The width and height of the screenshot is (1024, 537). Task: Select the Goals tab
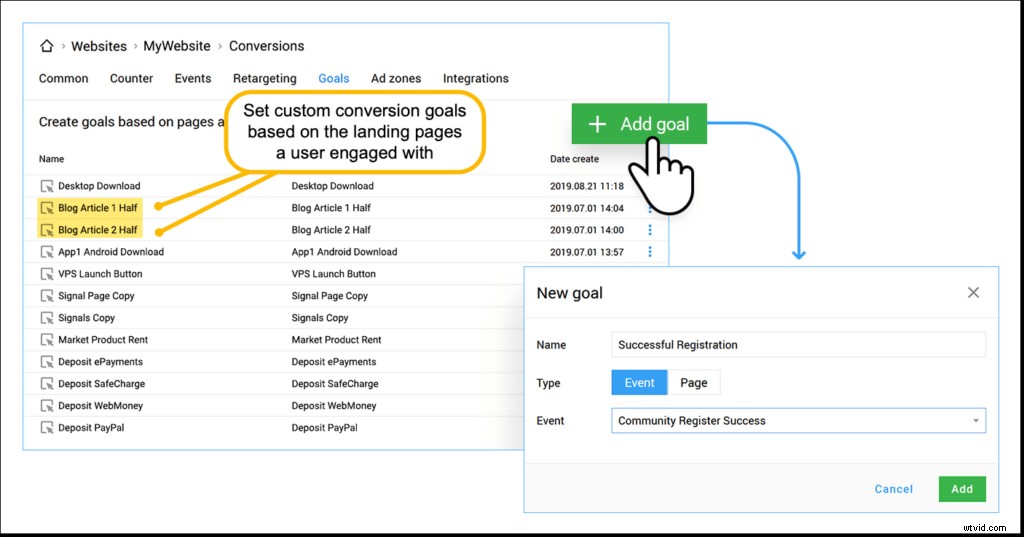click(x=334, y=78)
